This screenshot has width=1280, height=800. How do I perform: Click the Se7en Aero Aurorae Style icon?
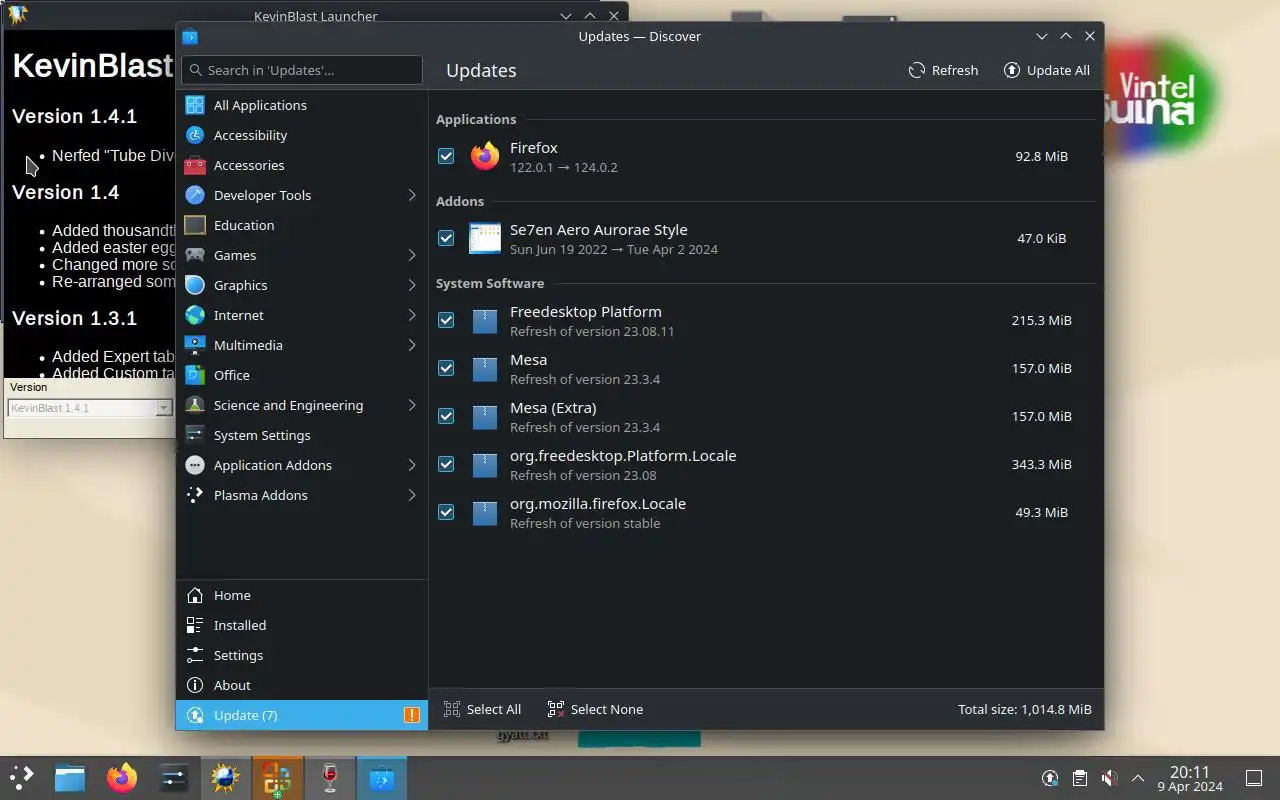coord(485,238)
